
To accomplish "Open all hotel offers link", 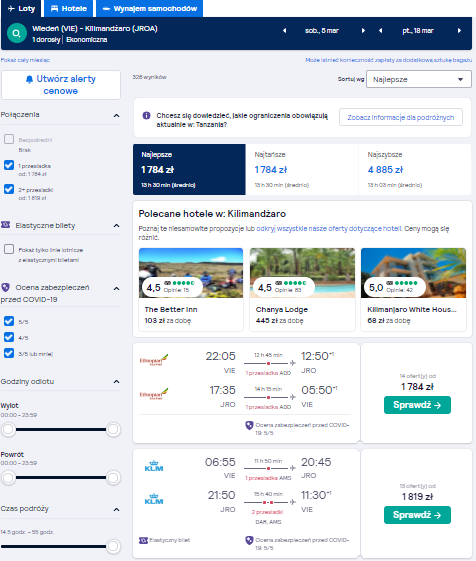I will click(x=329, y=229).
